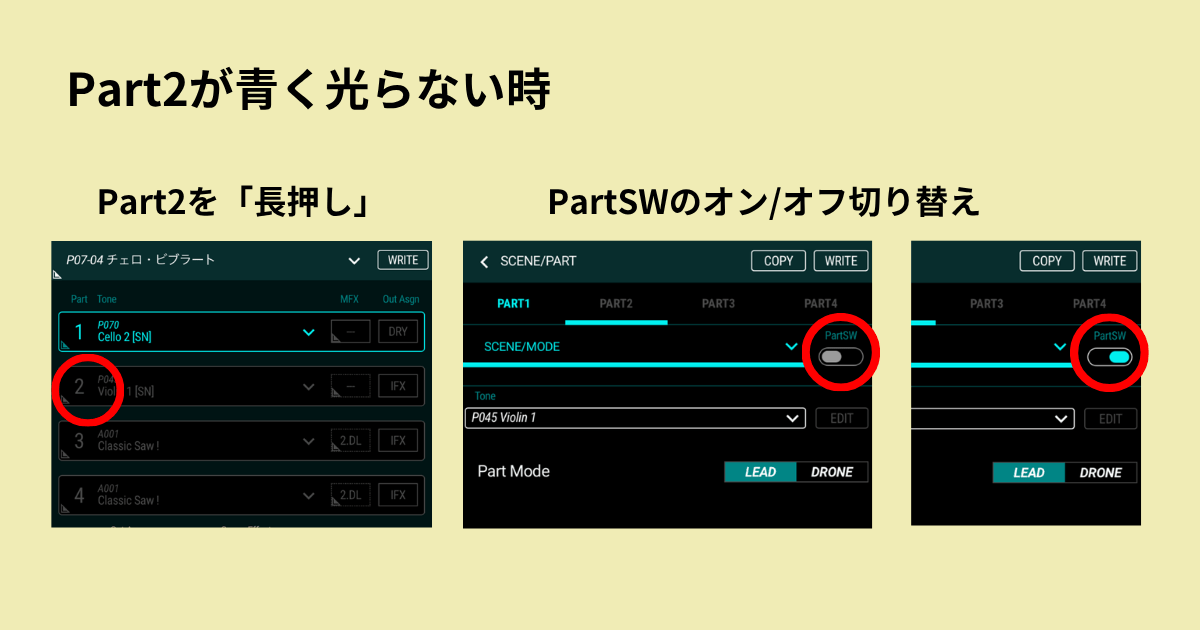The image size is (1200, 630).
Task: Open PART4 tab in the PartSW-on panel
Action: tap(1089, 304)
